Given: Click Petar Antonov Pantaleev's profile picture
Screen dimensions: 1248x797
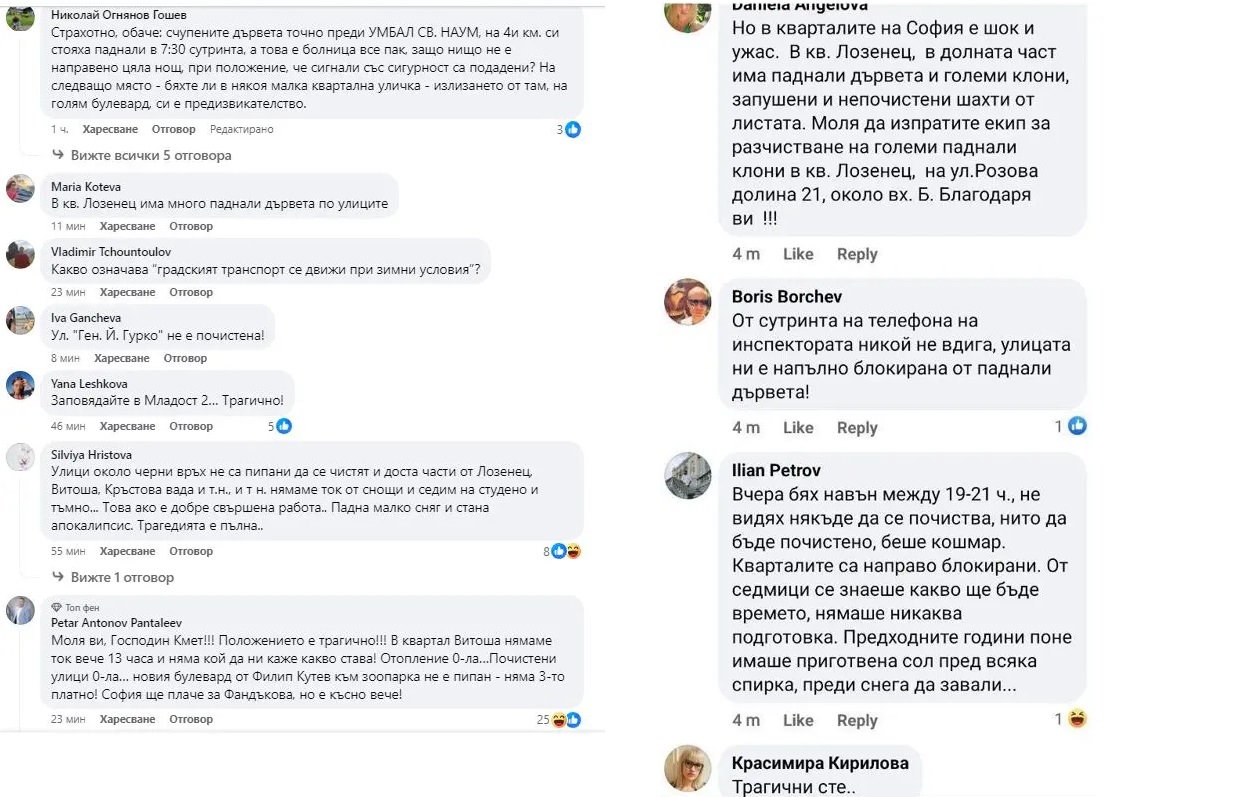Looking at the screenshot, I should [x=20, y=610].
